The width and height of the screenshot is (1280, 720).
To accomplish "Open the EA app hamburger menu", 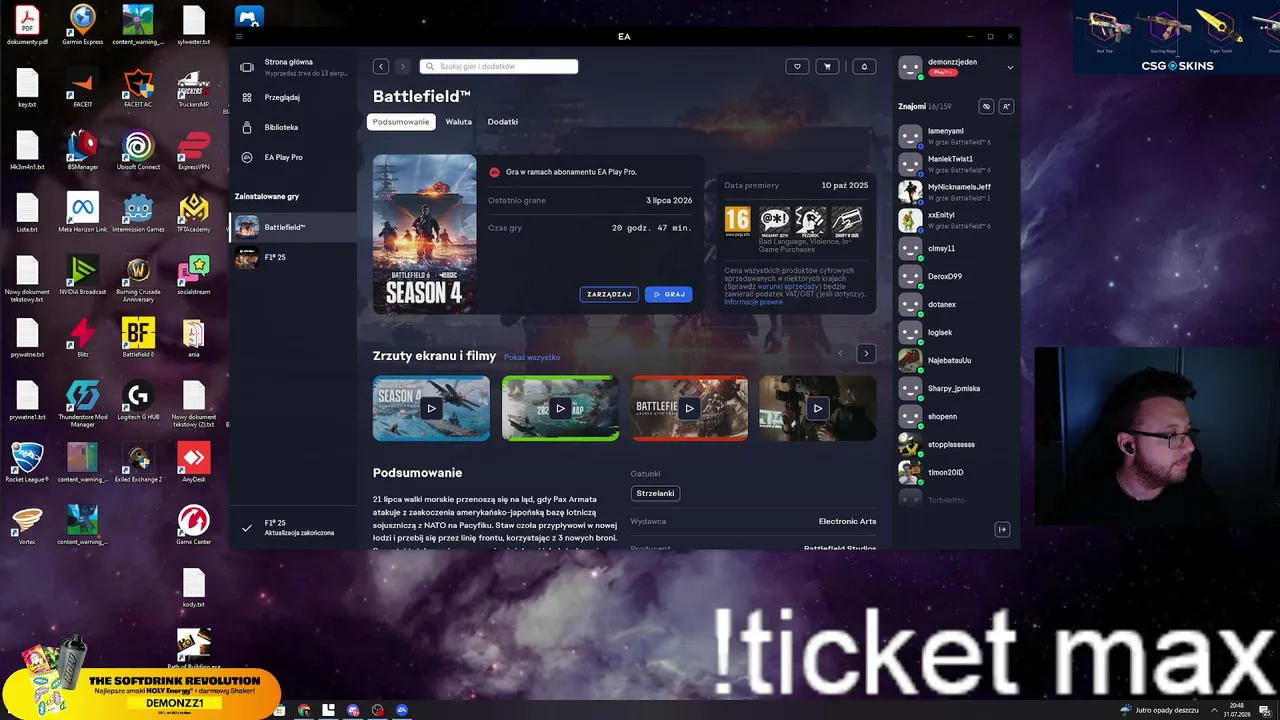I will tap(239, 37).
